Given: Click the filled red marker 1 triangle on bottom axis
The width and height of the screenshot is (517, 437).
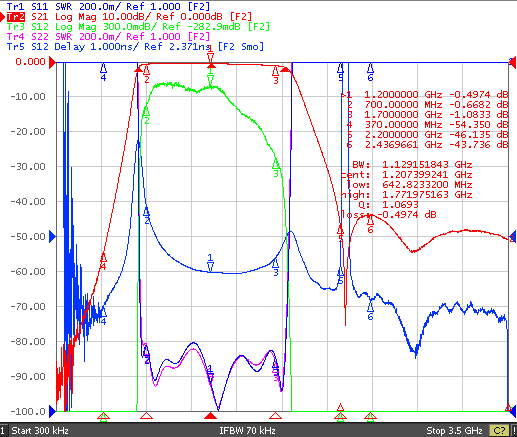Looking at the screenshot, I should 210,416.
